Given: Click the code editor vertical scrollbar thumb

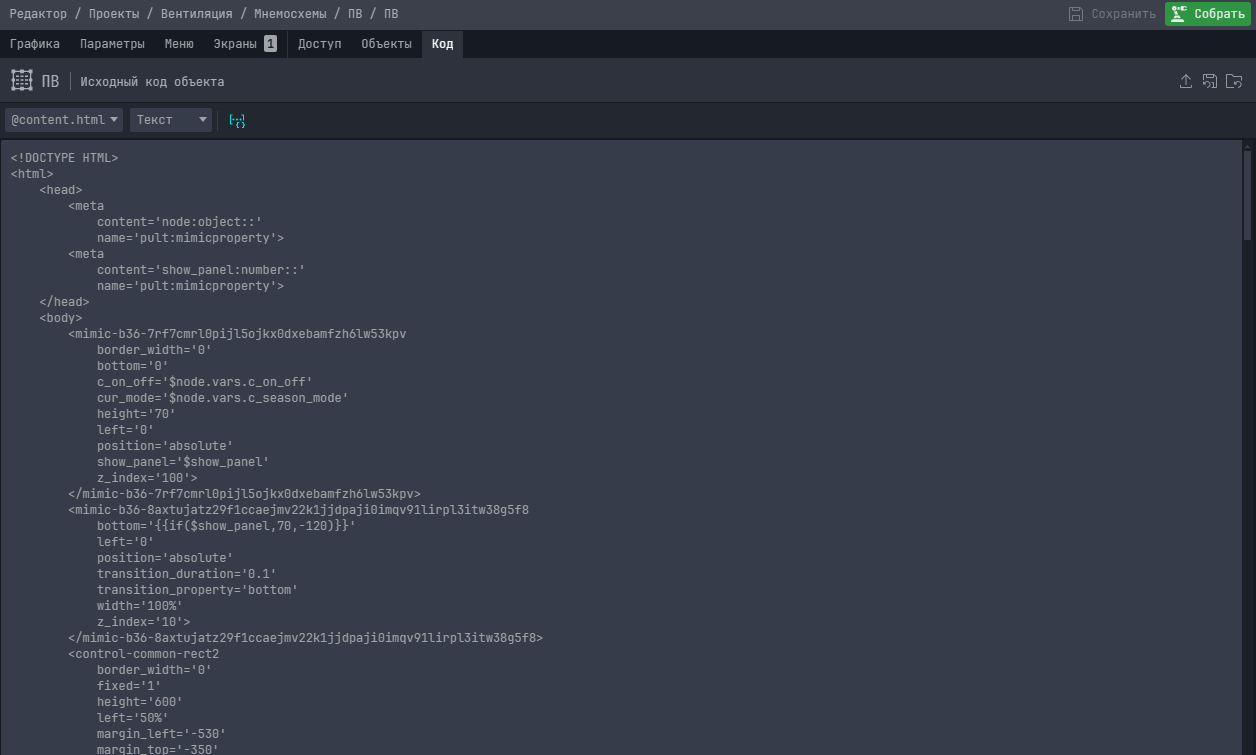Looking at the screenshot, I should tap(1247, 195).
